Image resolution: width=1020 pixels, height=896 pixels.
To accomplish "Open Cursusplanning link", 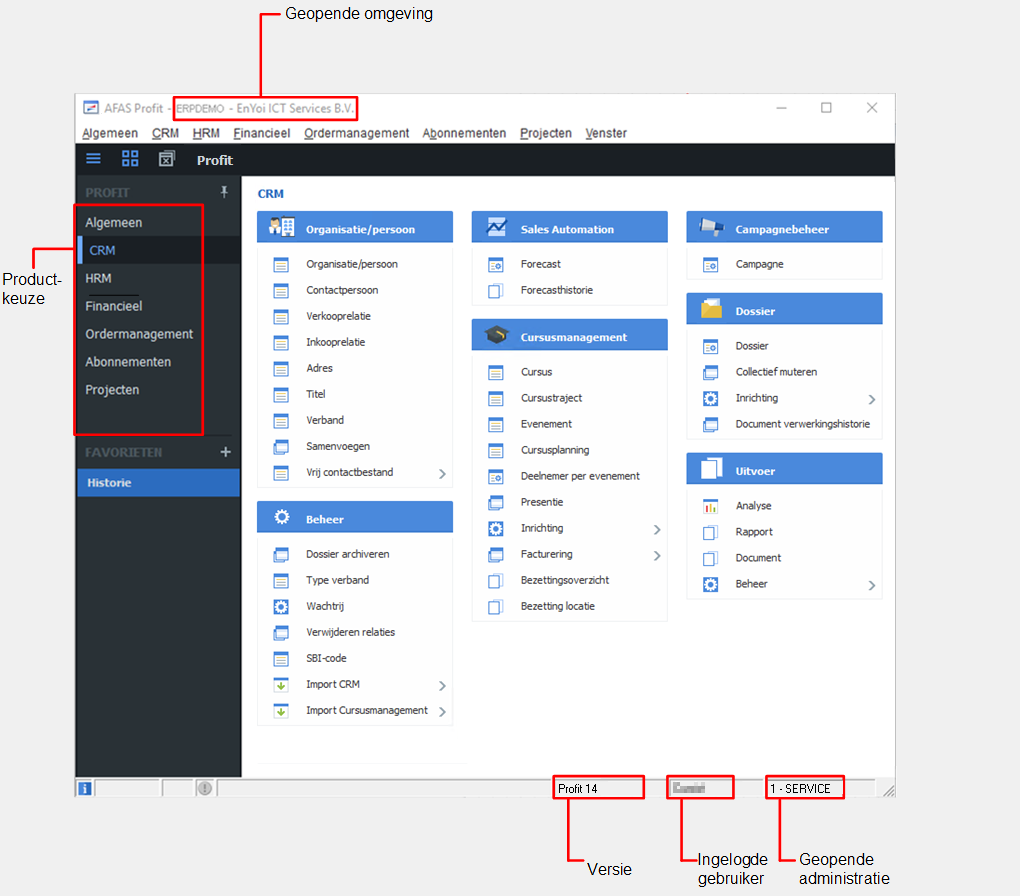I will click(x=555, y=450).
